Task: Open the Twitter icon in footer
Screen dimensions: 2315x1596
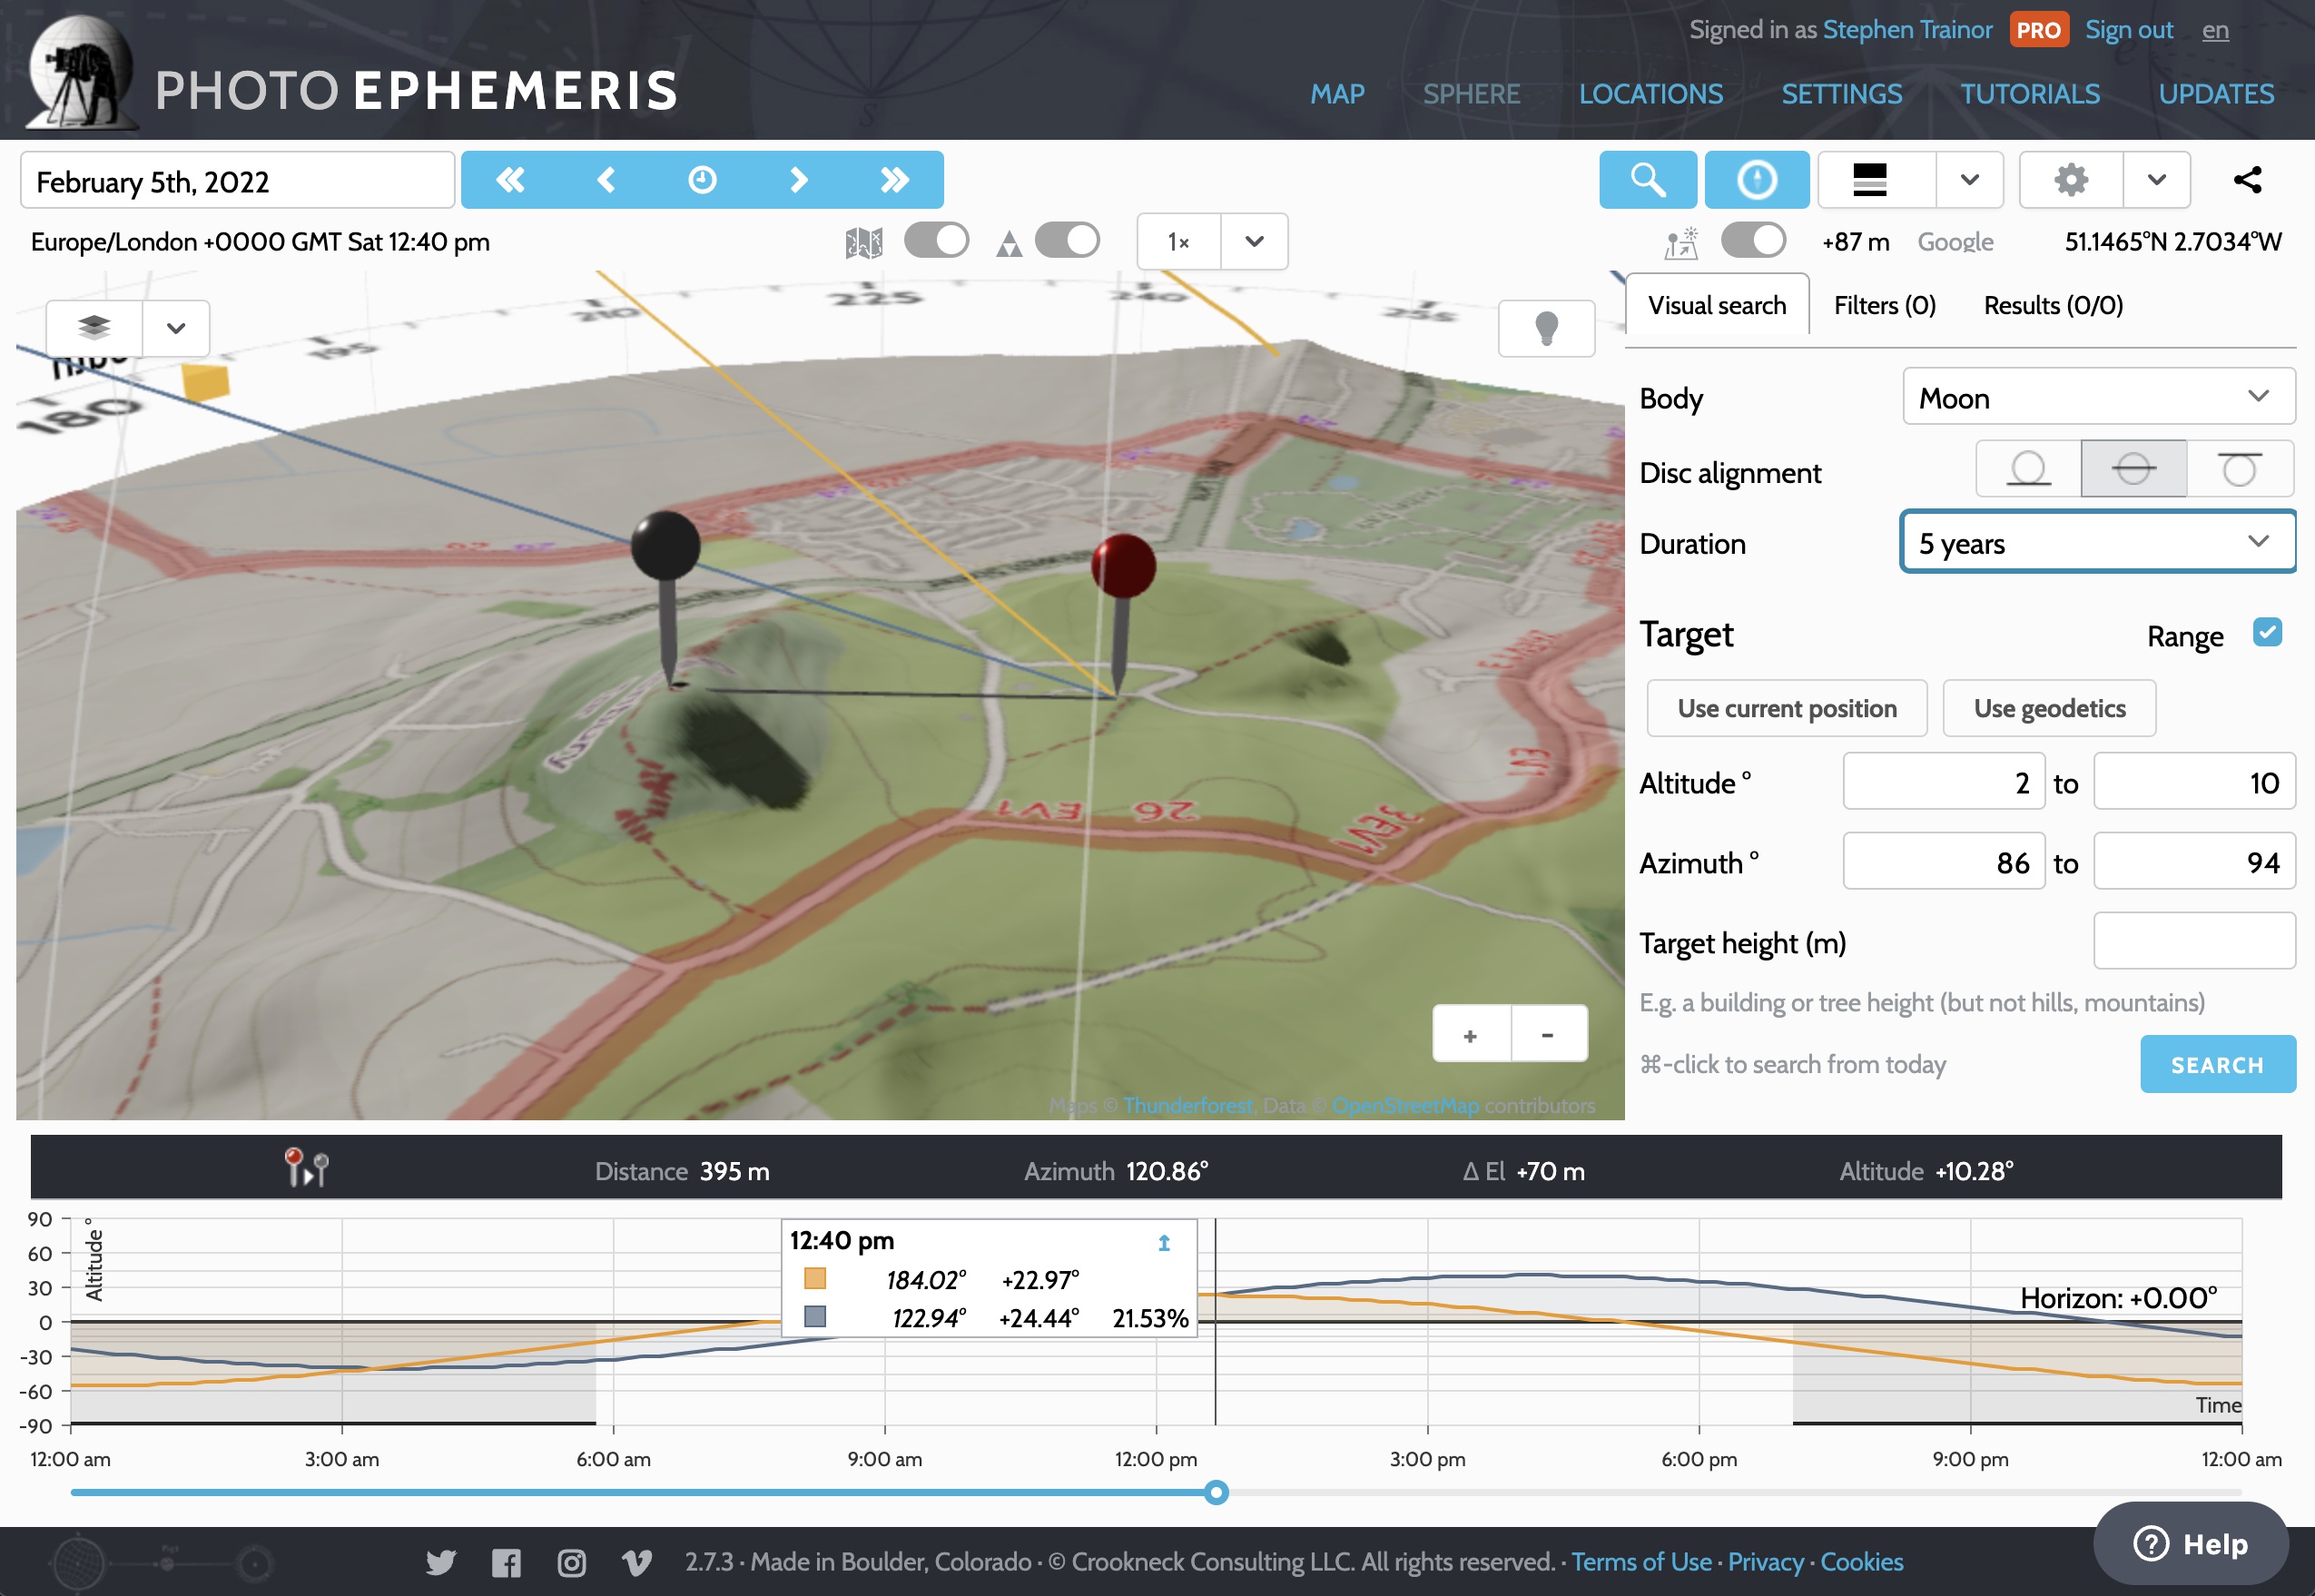Action: tap(440, 1562)
